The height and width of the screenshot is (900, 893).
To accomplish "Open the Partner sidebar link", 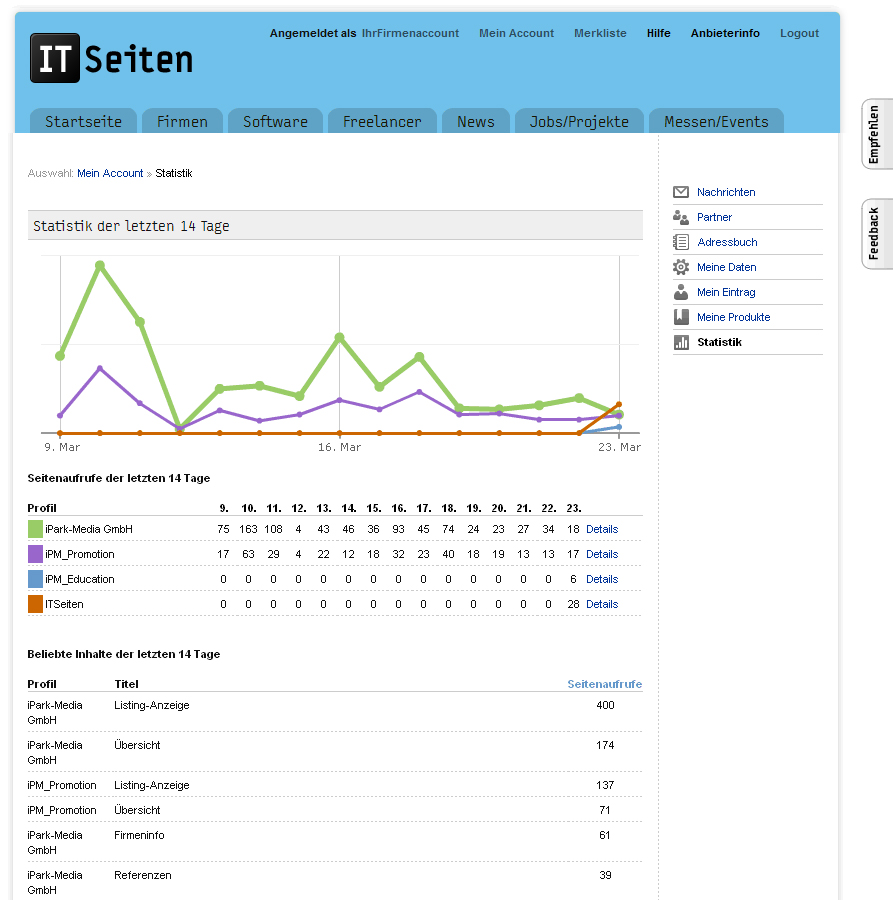I will point(715,217).
